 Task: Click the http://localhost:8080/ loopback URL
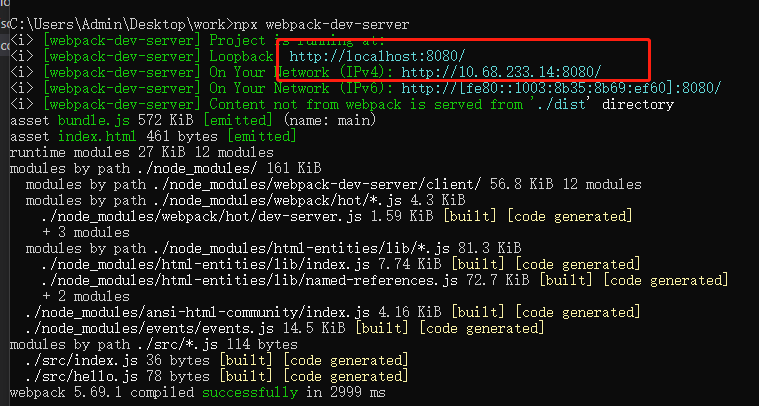coord(377,56)
